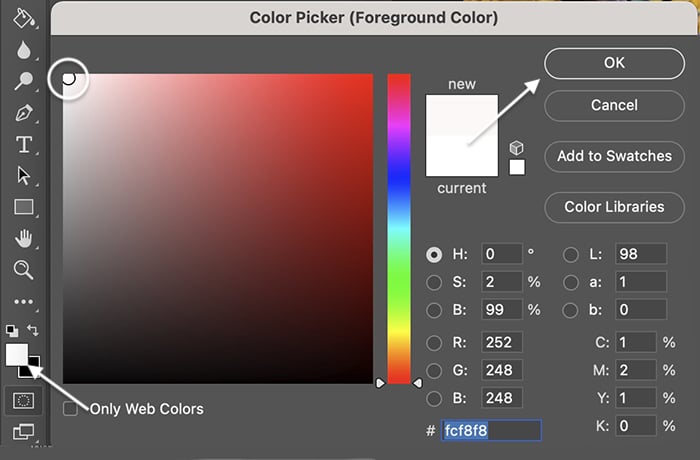This screenshot has height=460, width=700.
Task: Click the L field showing 98
Action: coord(641,254)
